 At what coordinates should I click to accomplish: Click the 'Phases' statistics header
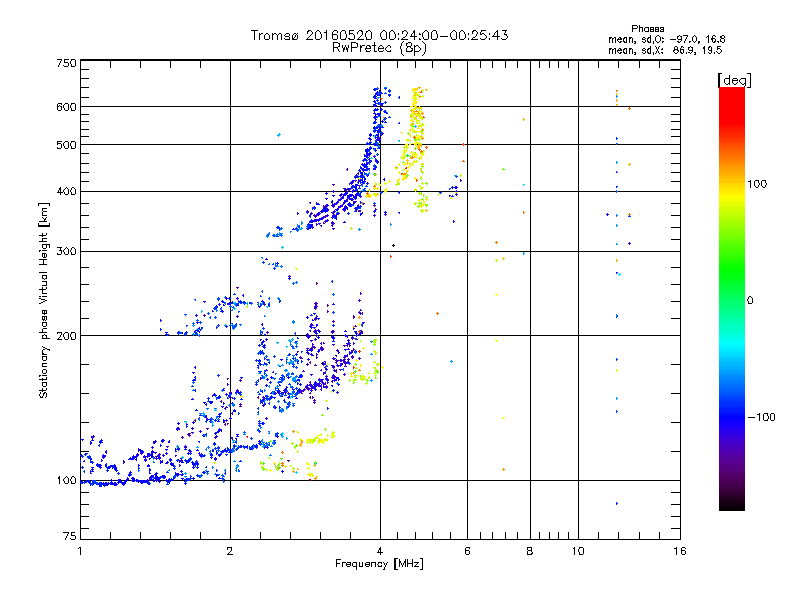(x=647, y=29)
